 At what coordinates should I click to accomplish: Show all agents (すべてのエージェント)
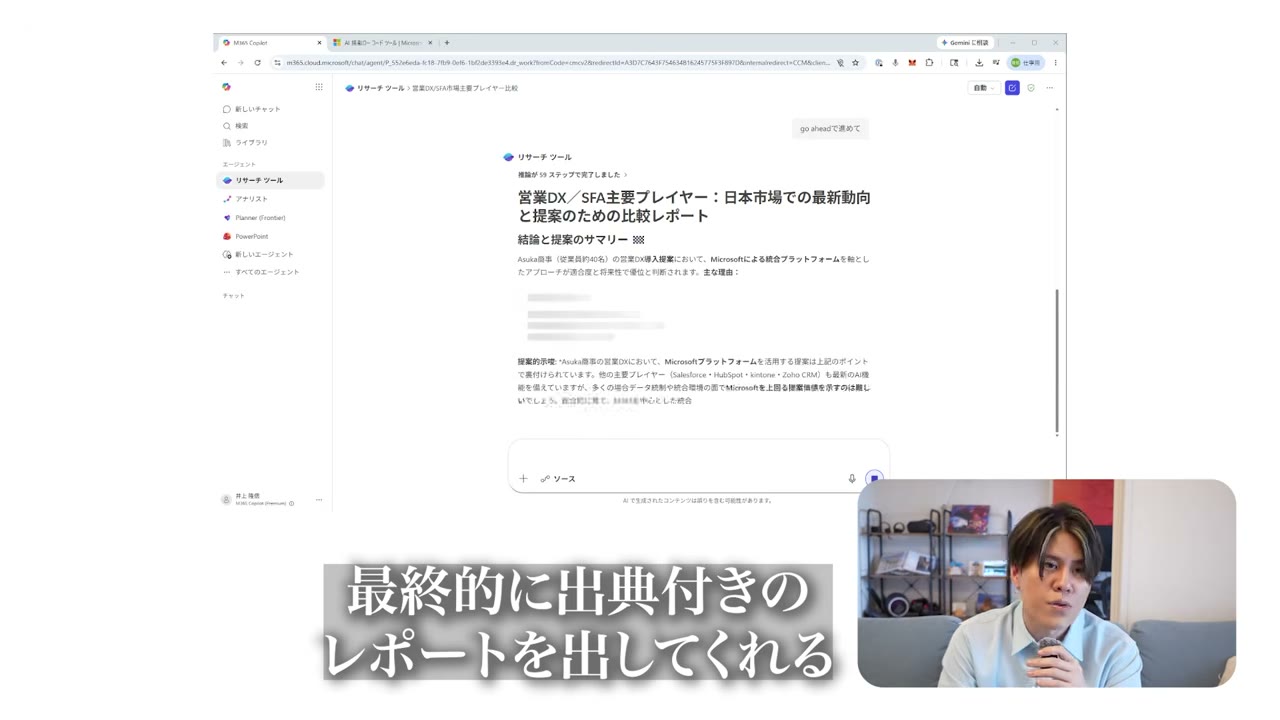[261, 272]
